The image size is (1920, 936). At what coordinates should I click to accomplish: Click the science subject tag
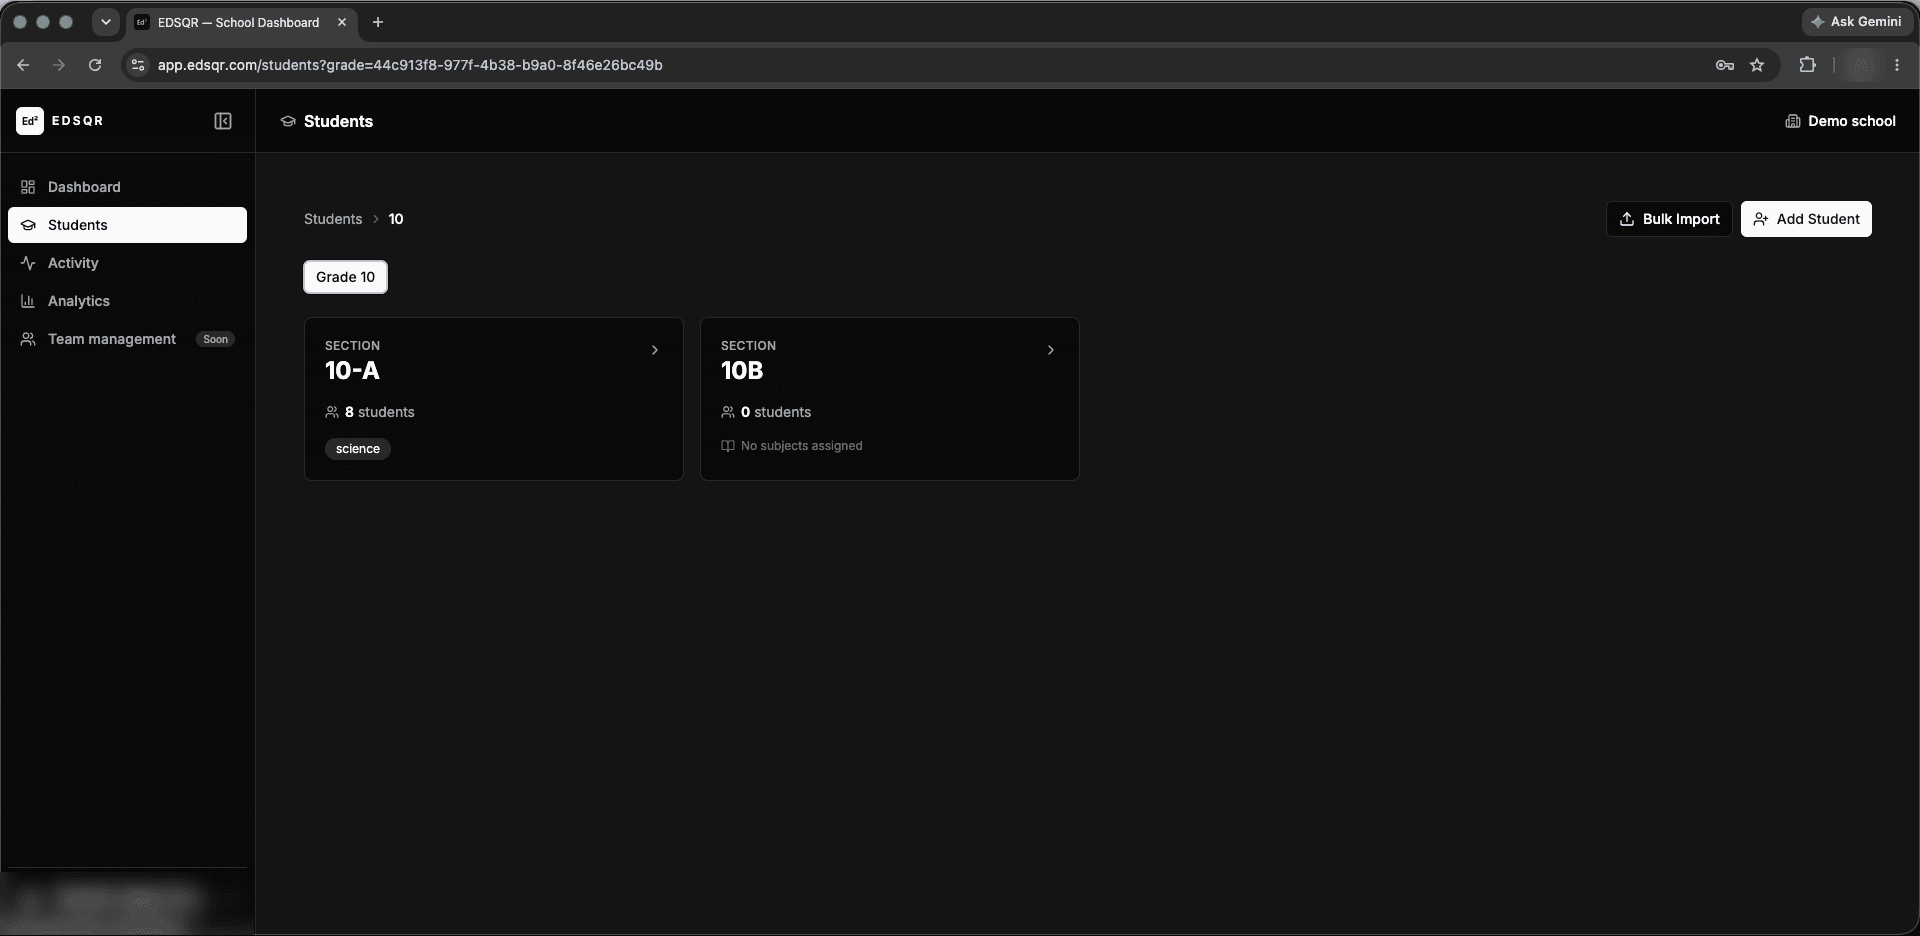358,449
